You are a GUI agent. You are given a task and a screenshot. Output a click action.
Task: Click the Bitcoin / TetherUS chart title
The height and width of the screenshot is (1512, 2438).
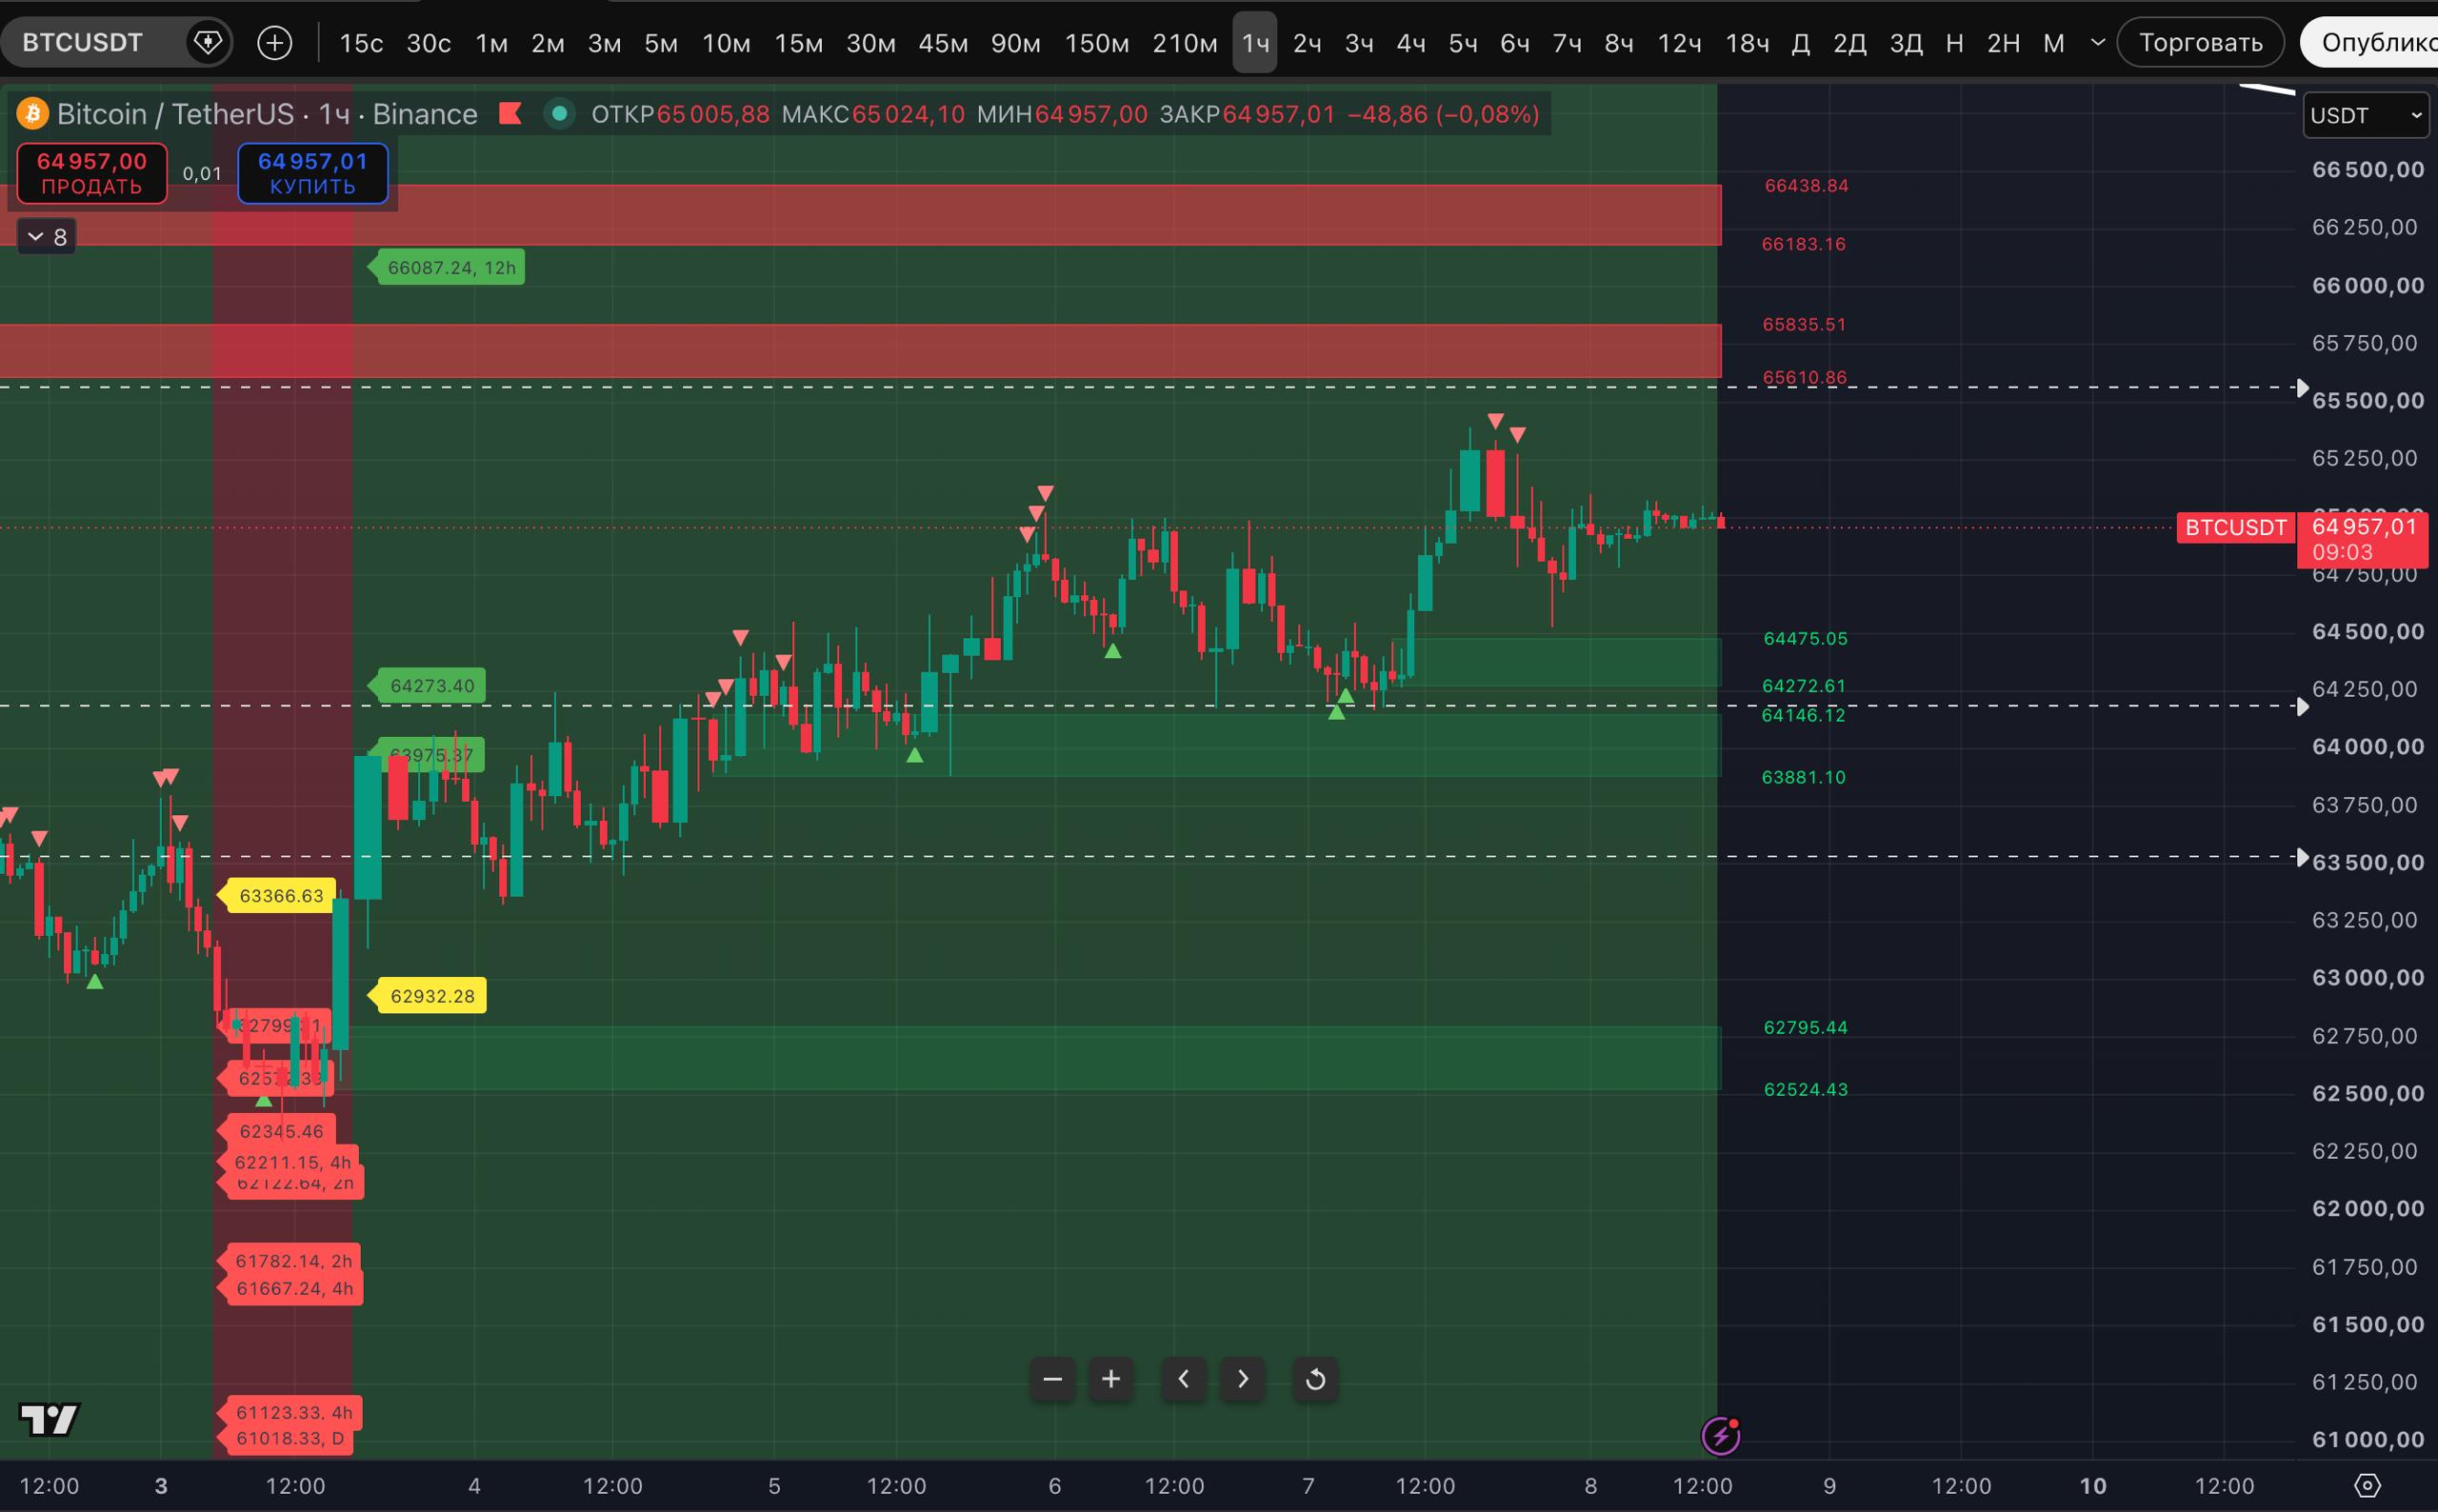267,114
